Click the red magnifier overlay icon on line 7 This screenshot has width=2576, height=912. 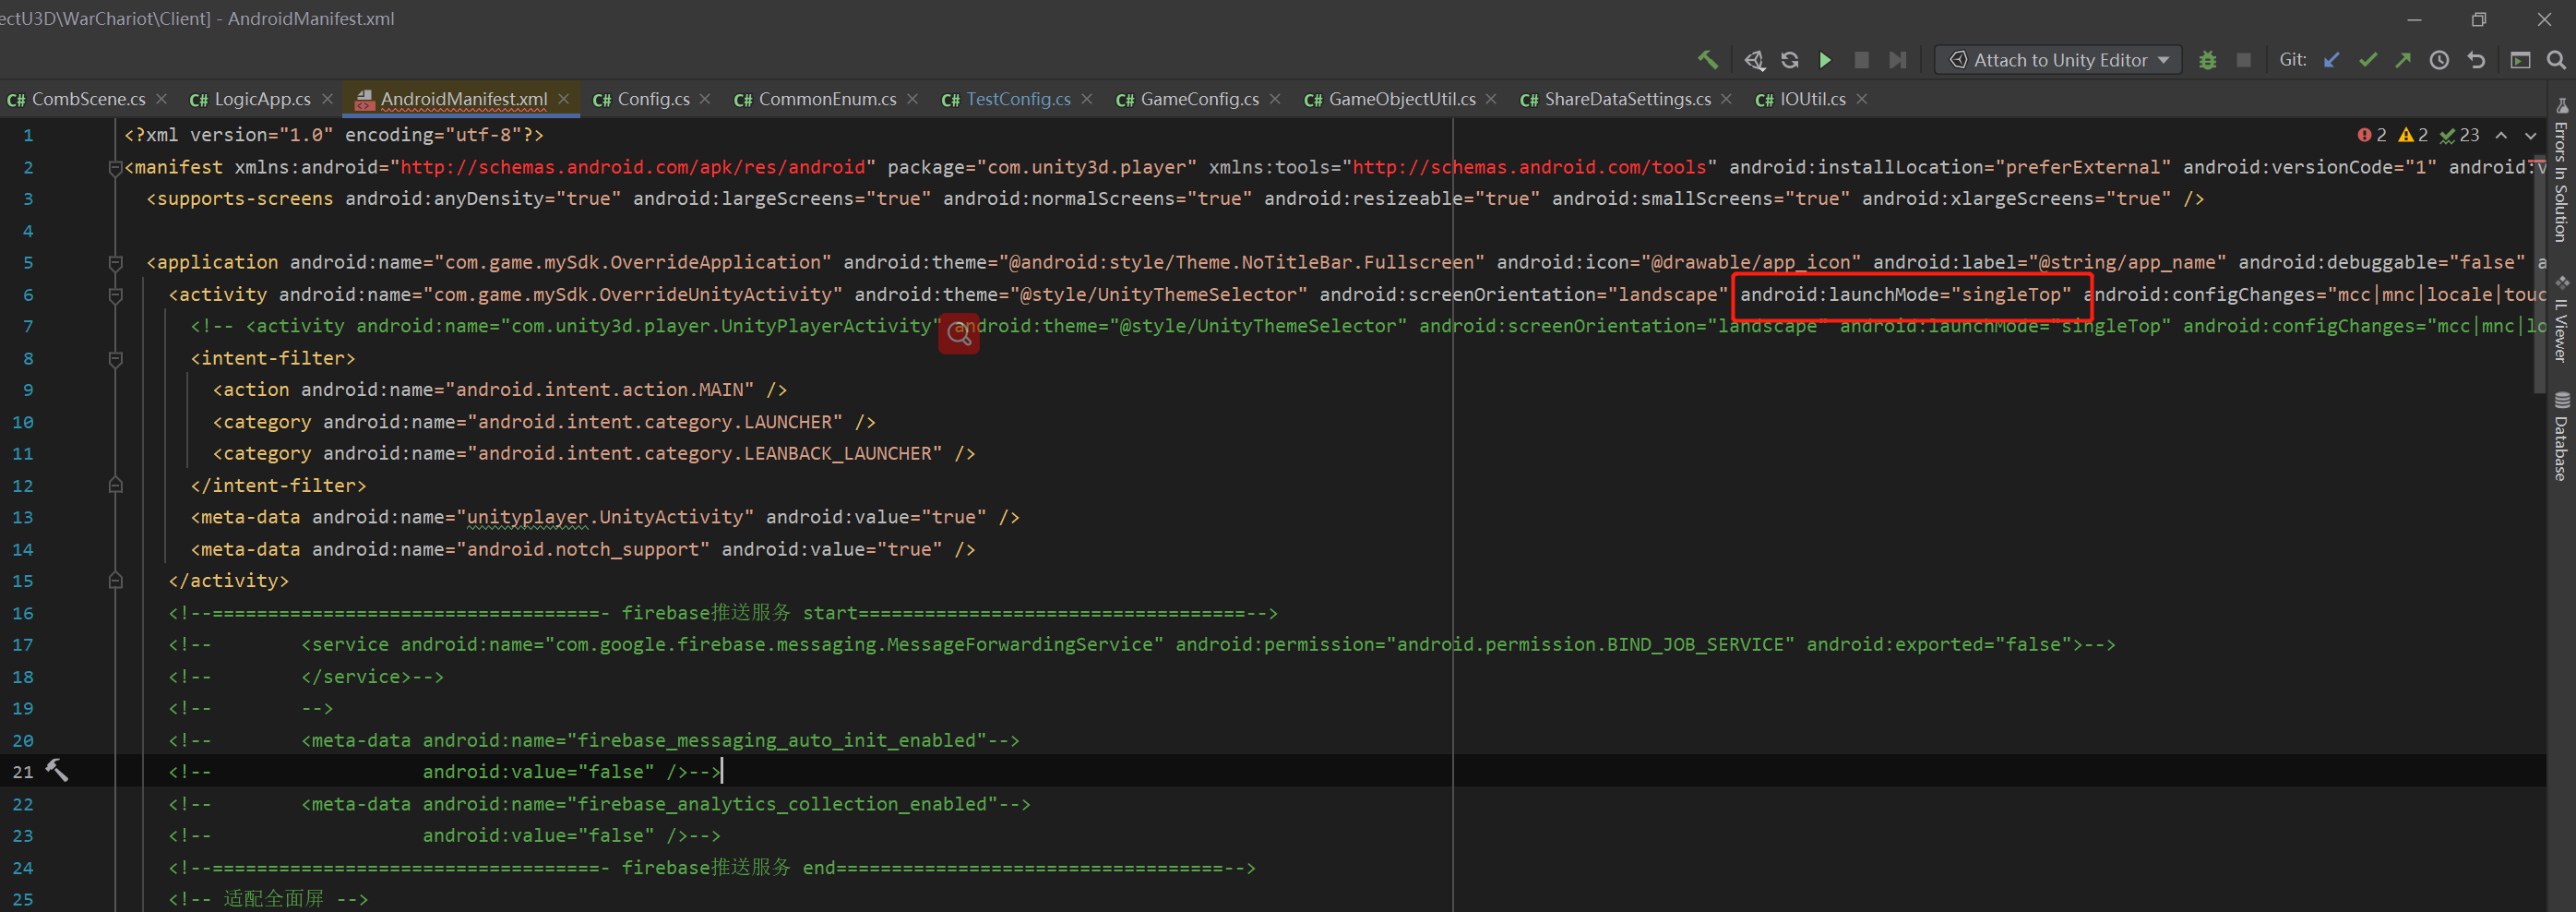point(959,333)
